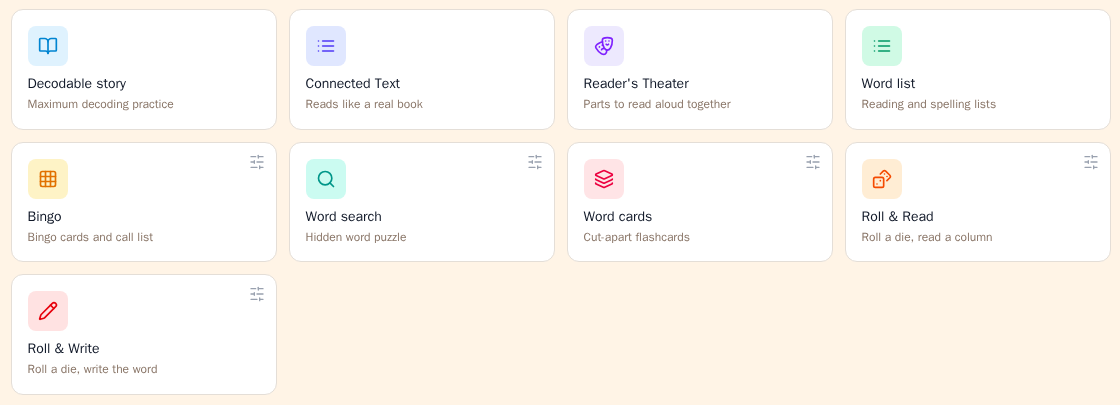
Task: Select the dice icon for Roll & Read
Action: click(881, 179)
